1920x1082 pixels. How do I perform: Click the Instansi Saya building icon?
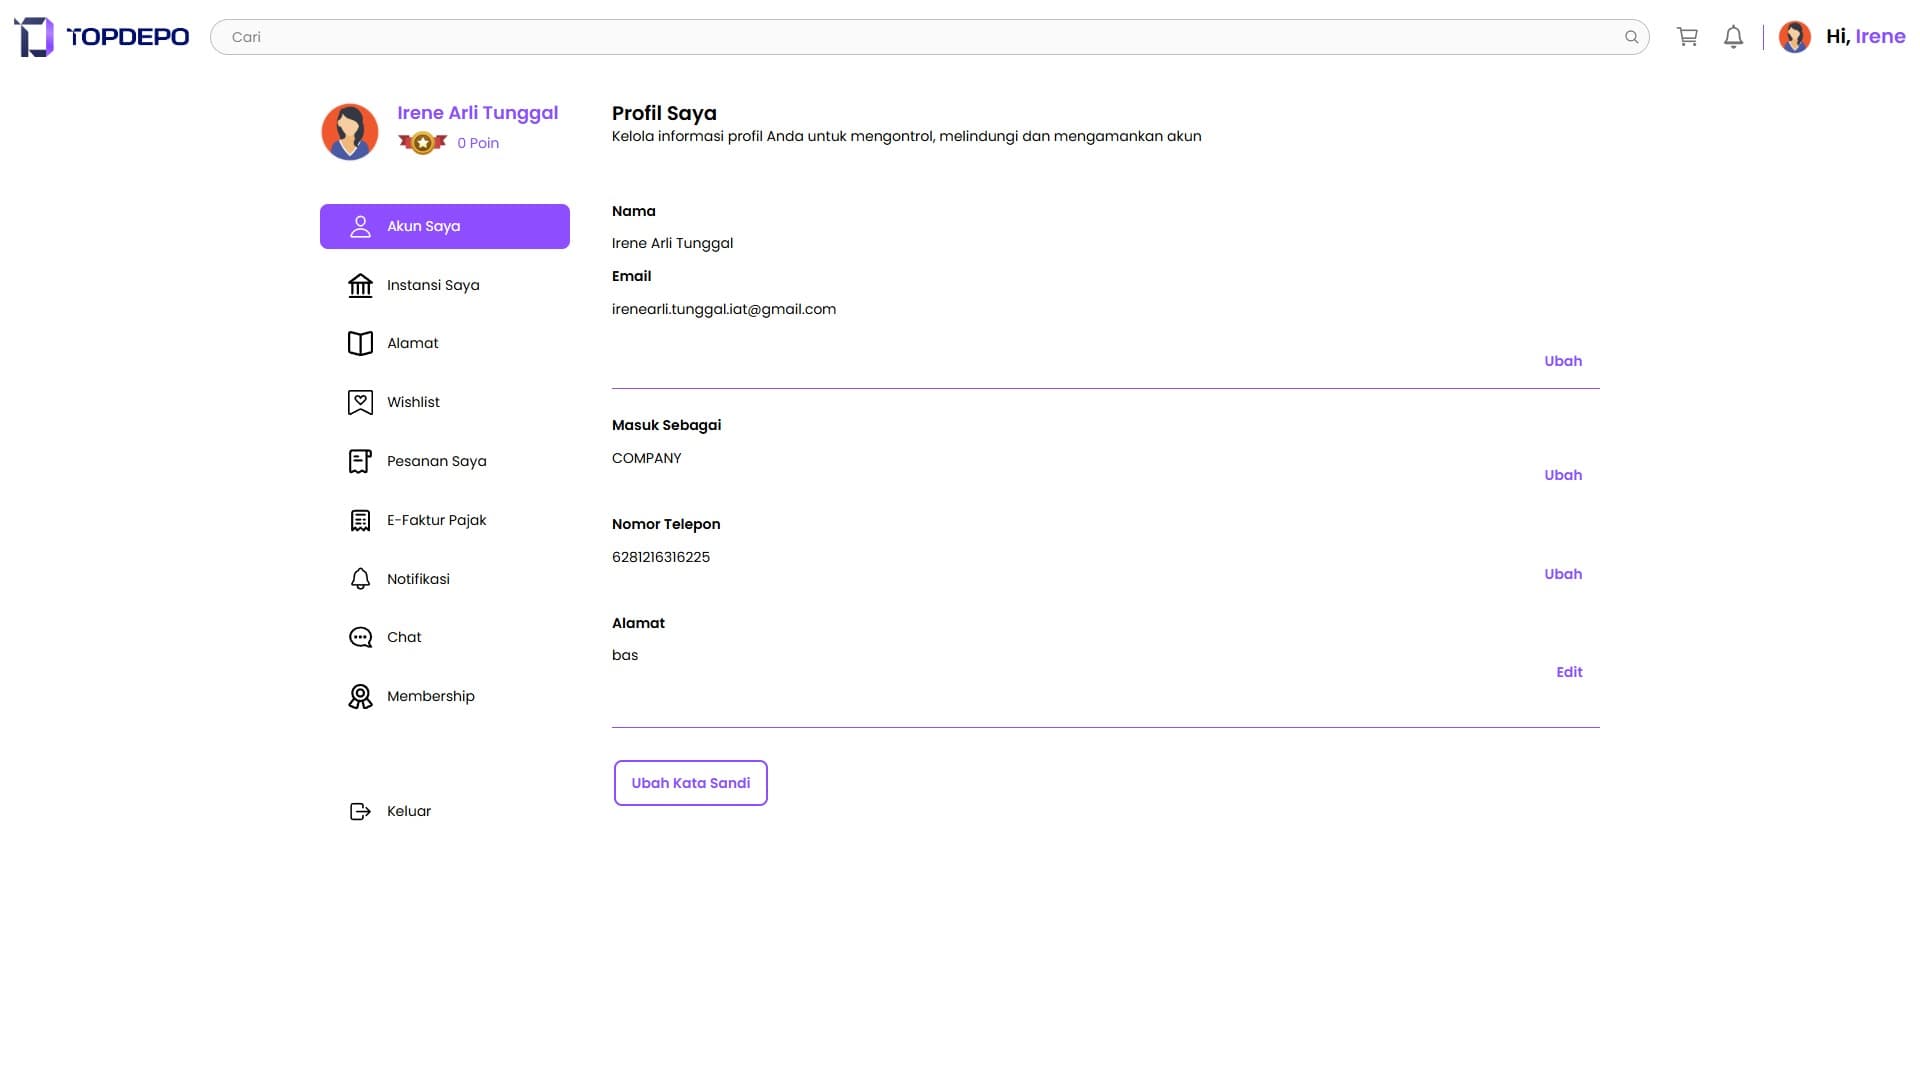(x=360, y=286)
